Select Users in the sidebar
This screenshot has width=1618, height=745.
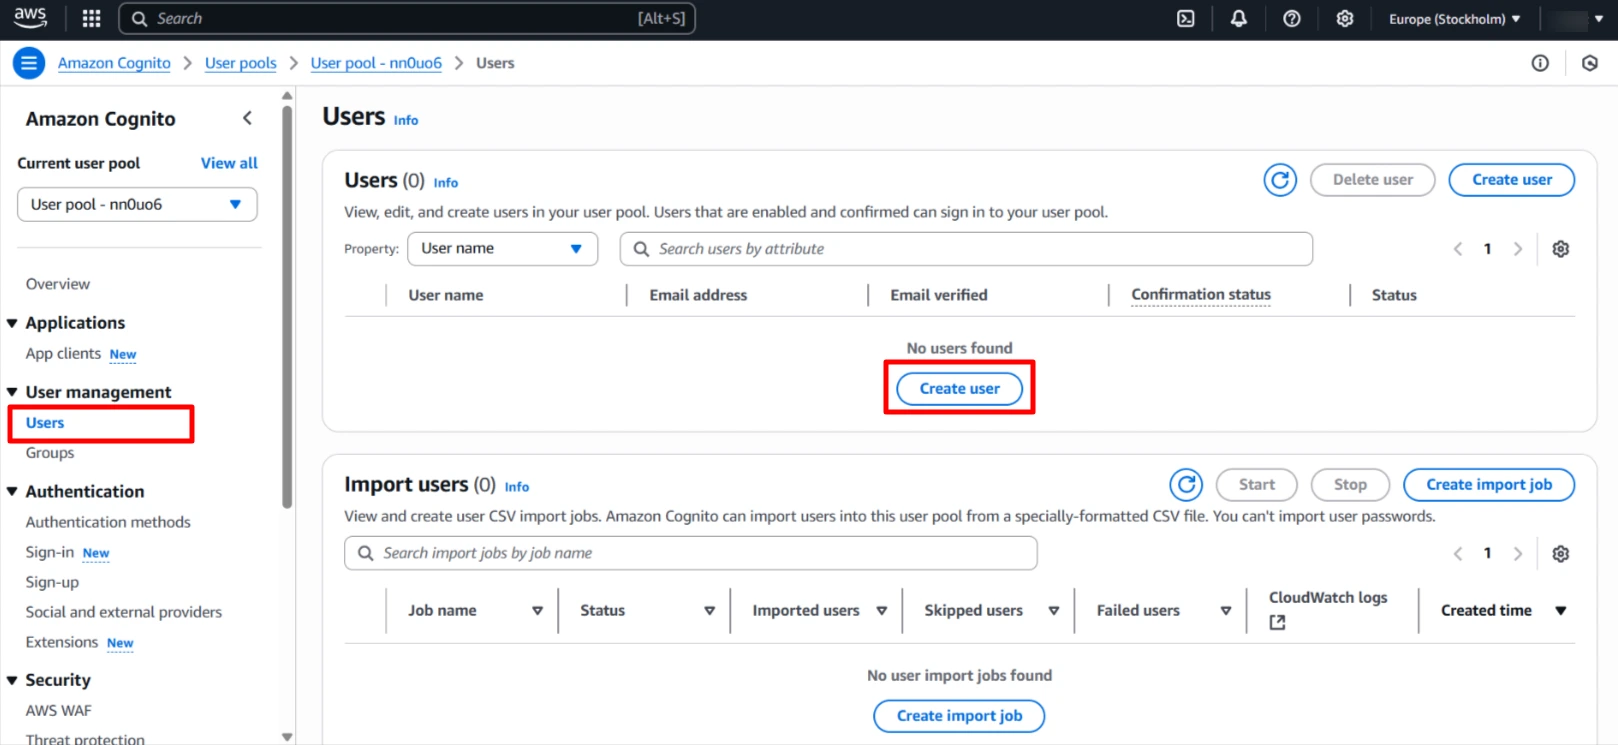point(45,423)
